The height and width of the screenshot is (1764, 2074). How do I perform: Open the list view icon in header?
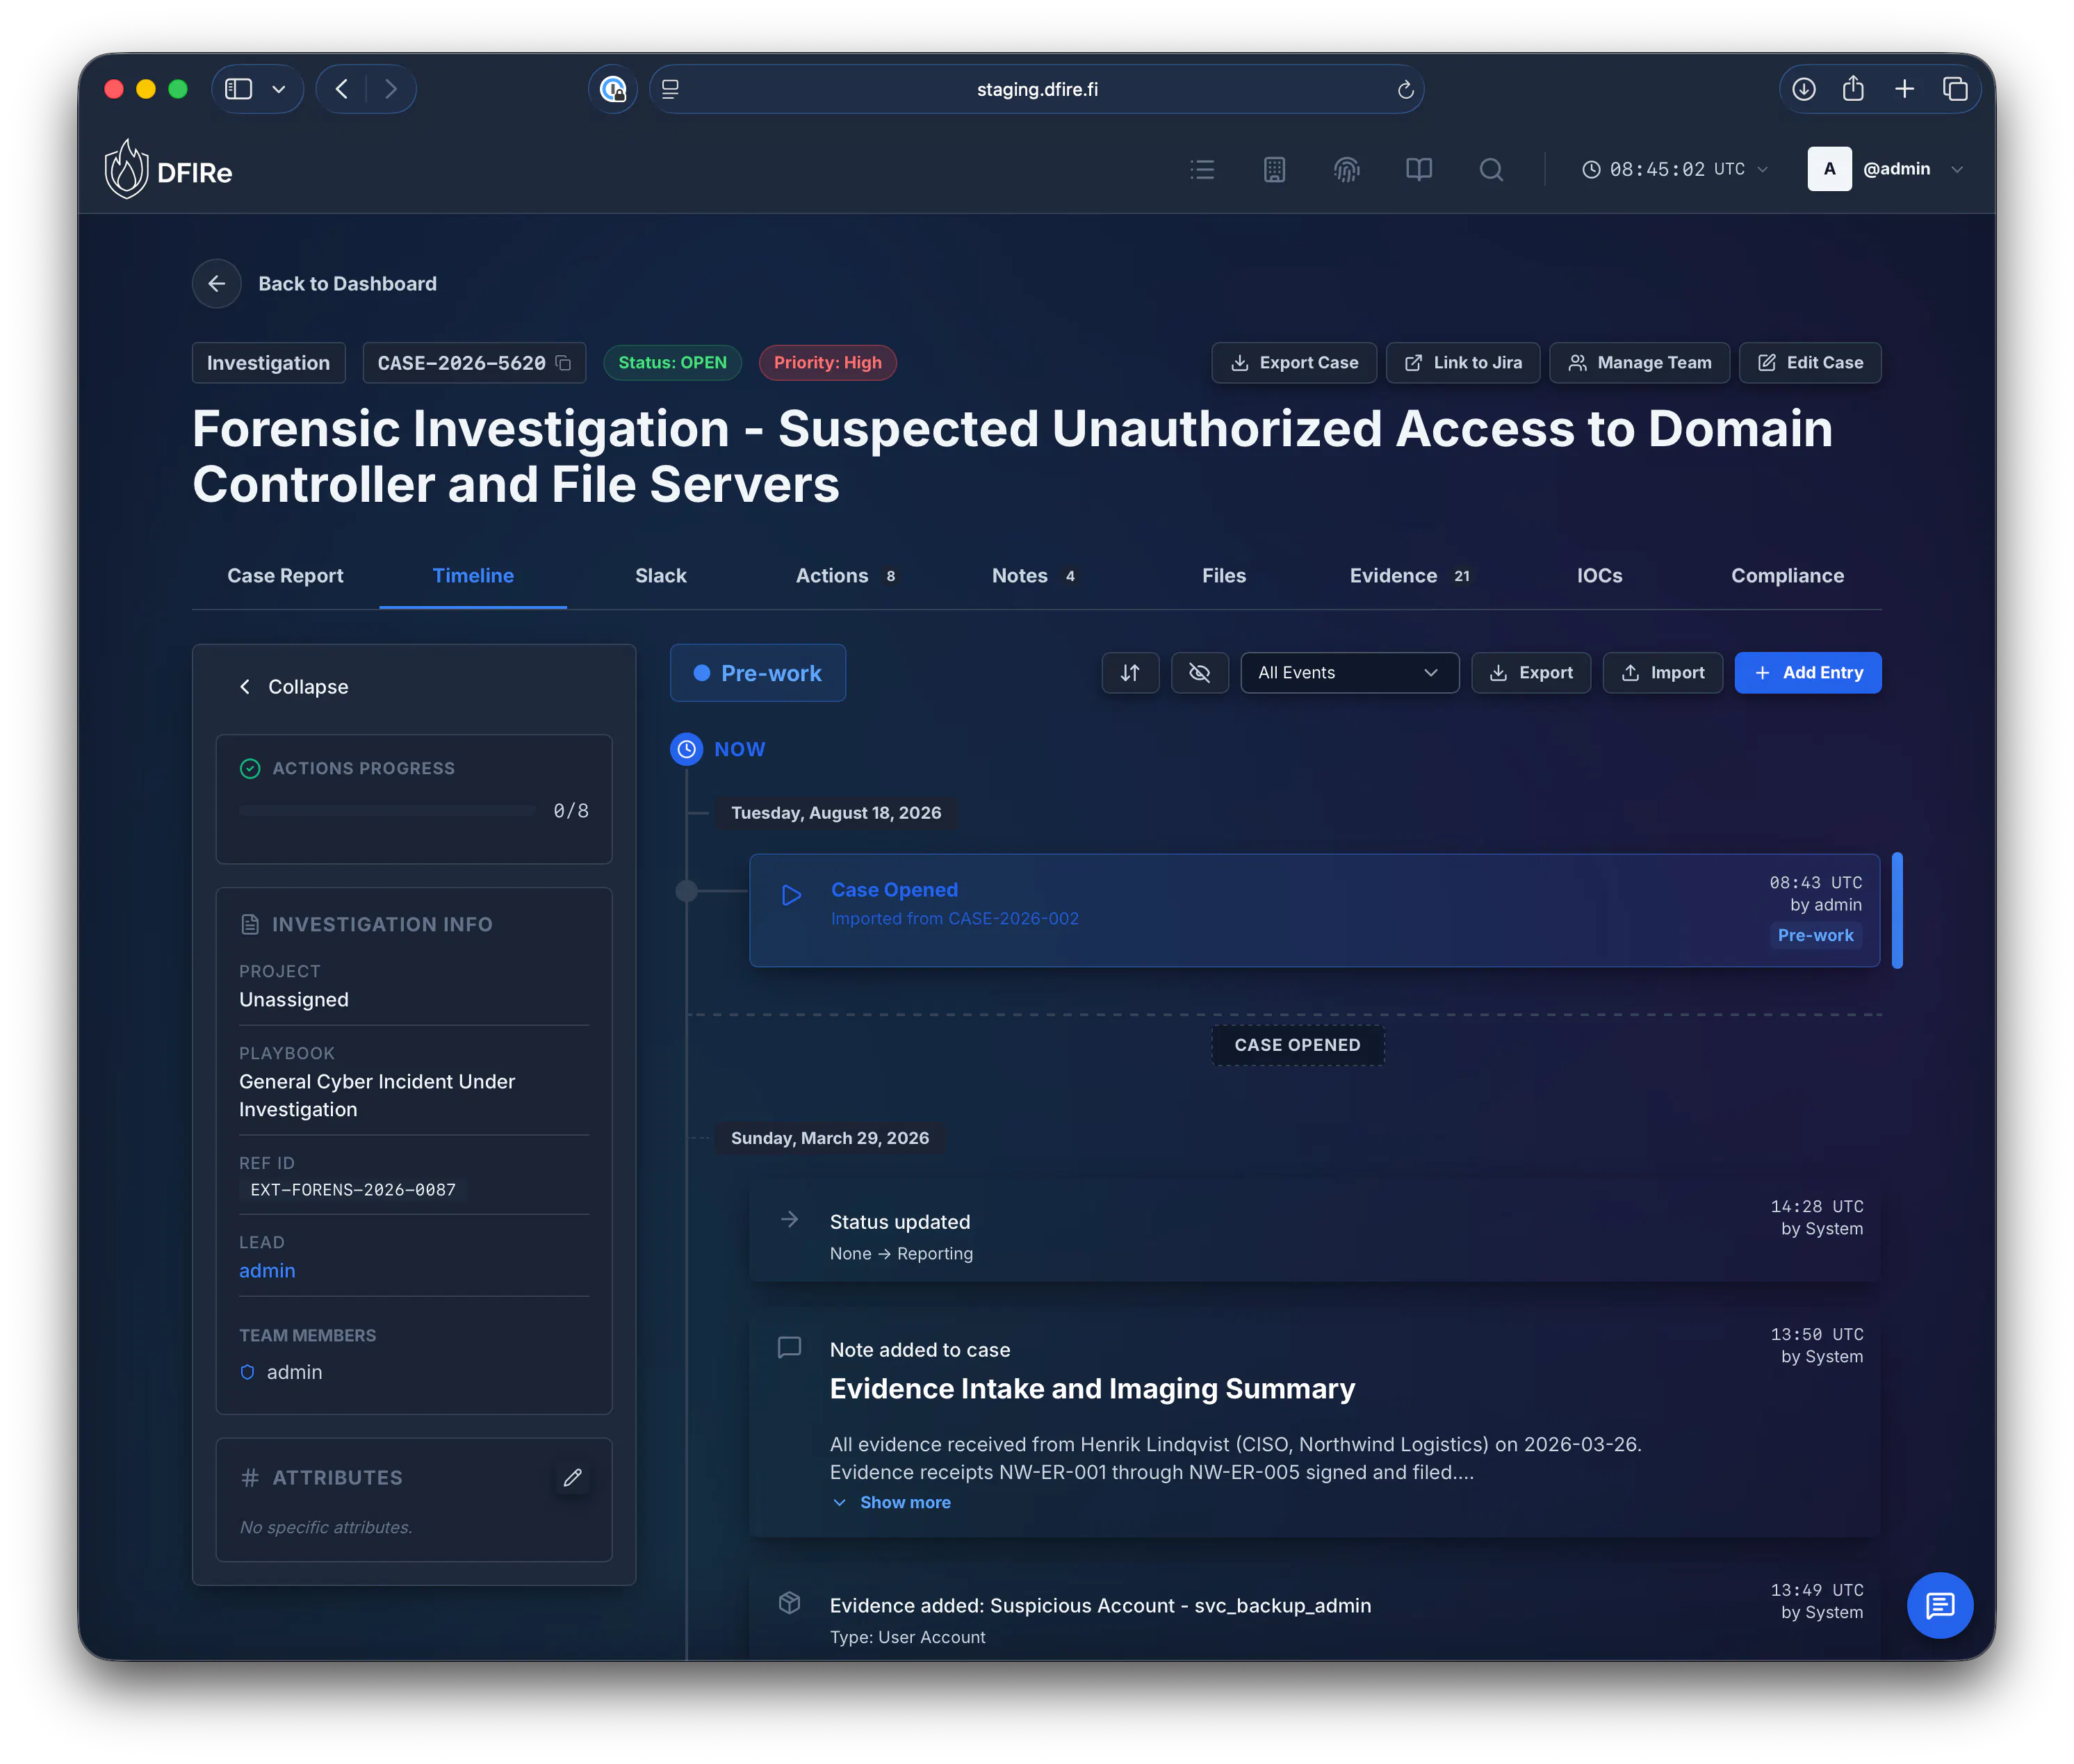(1202, 170)
